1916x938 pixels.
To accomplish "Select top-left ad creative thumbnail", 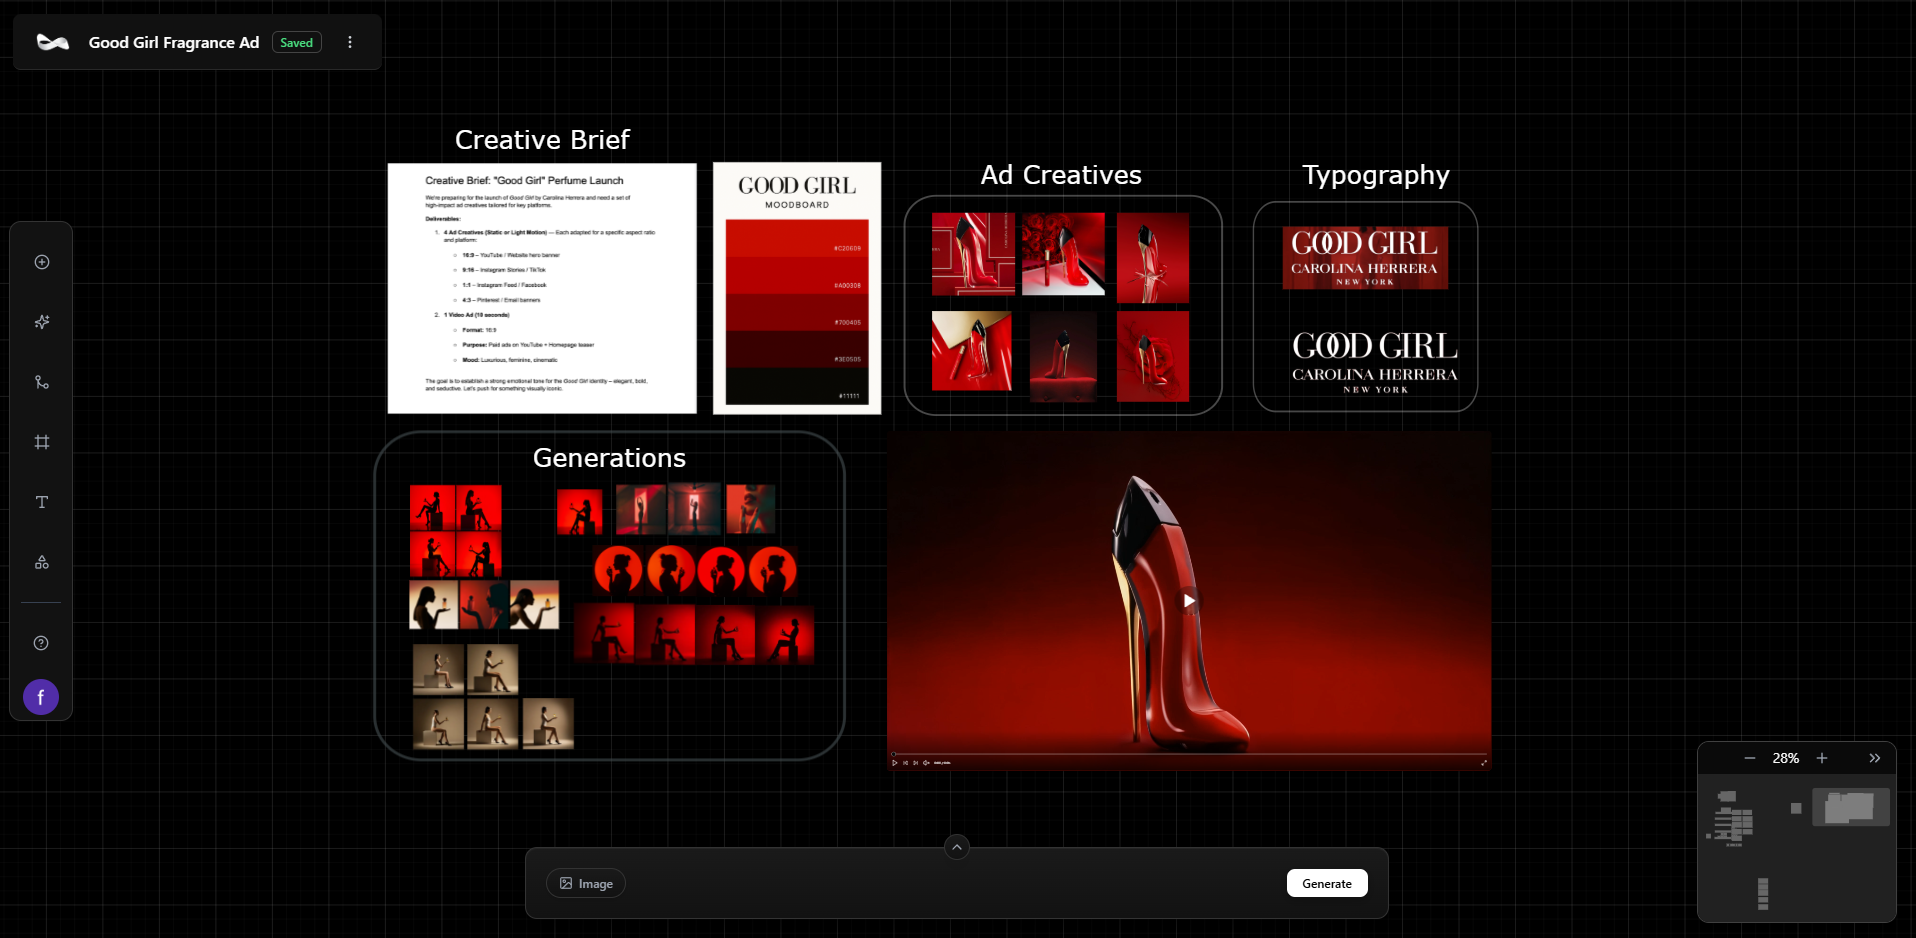I will (x=973, y=254).
